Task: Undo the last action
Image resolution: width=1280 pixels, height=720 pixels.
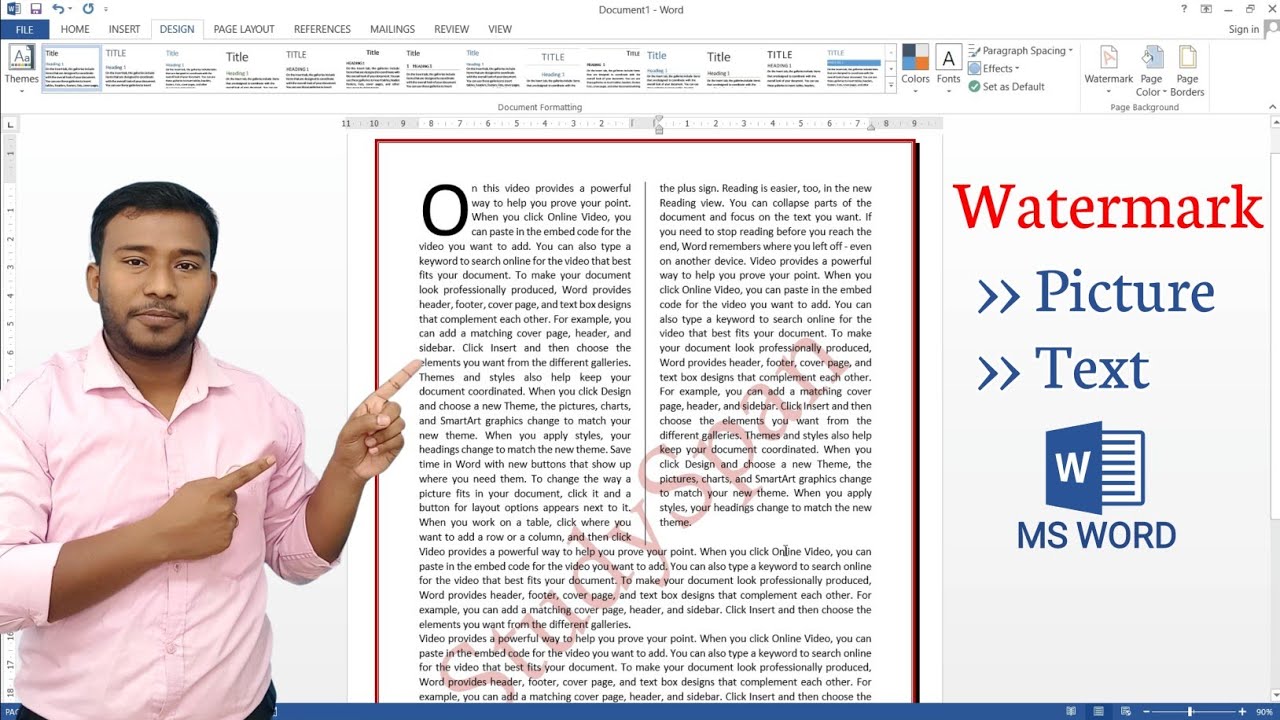Action: [x=58, y=9]
